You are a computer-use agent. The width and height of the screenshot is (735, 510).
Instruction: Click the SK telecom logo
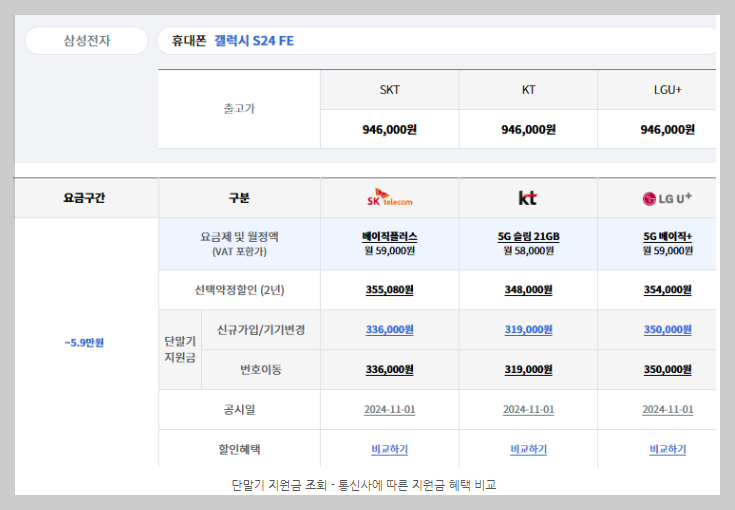click(x=390, y=198)
